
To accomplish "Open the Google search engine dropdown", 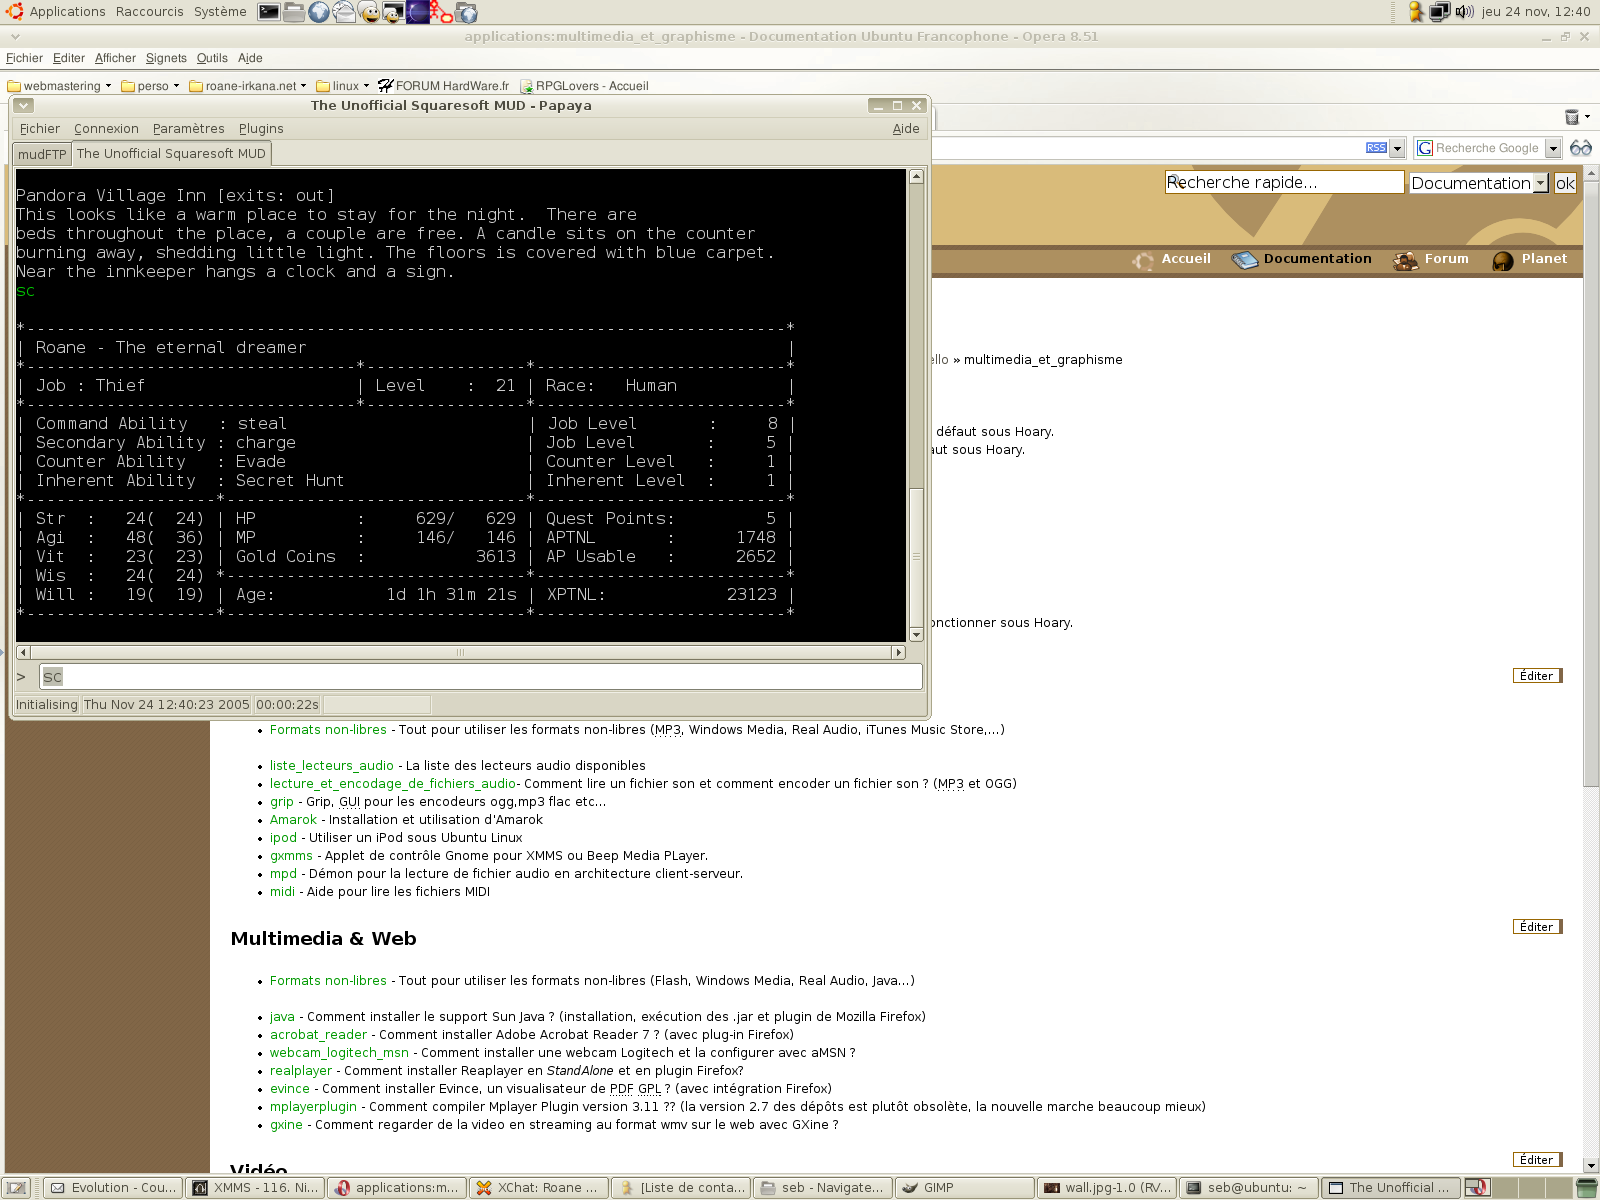I will point(1553,148).
